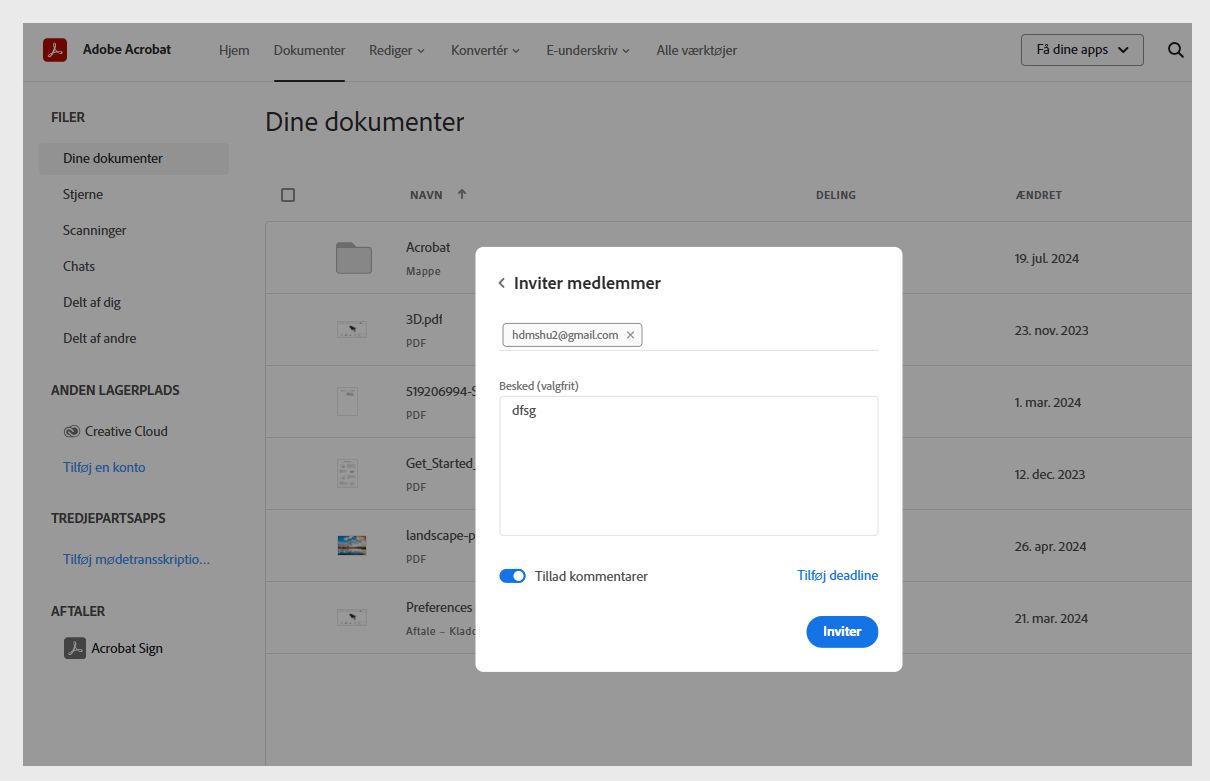Open the Konvertér dropdown

pyautogui.click(x=485, y=49)
